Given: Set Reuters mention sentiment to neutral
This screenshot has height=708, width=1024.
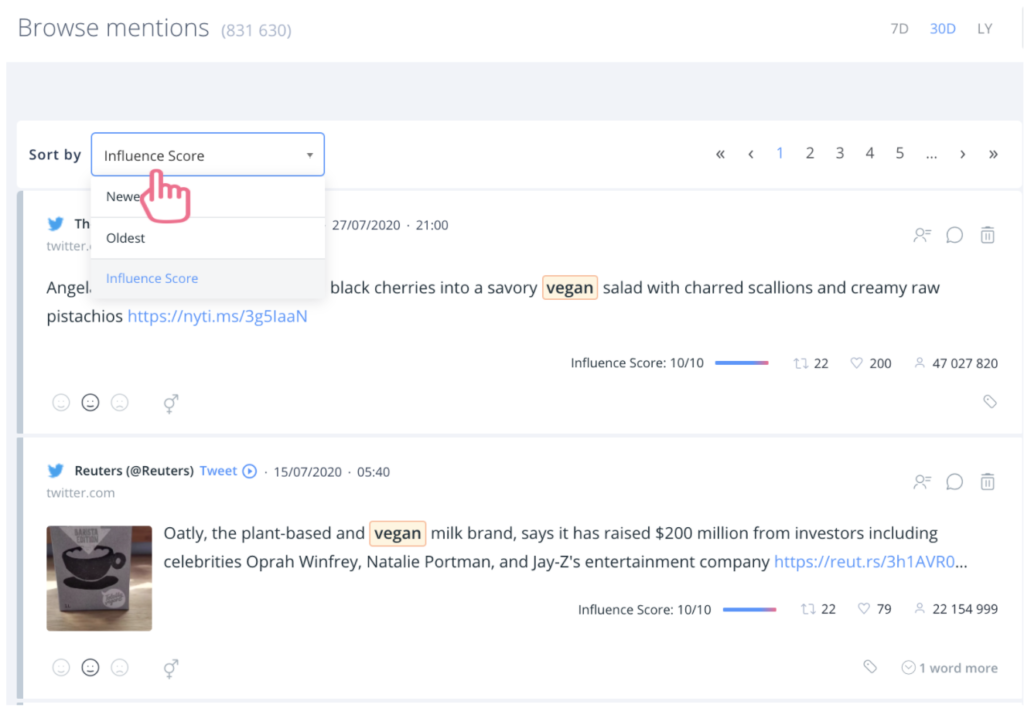Looking at the screenshot, I should tap(90, 667).
